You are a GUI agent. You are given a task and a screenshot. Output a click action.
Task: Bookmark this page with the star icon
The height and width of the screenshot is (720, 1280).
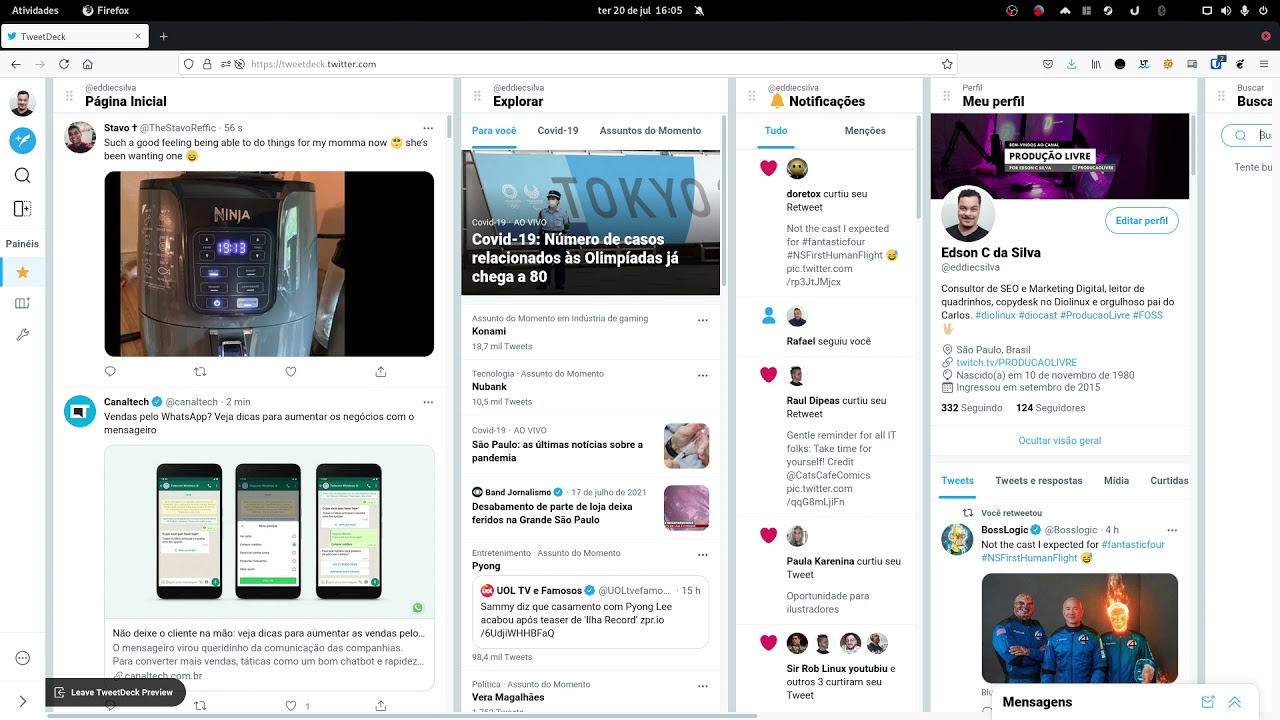947,64
